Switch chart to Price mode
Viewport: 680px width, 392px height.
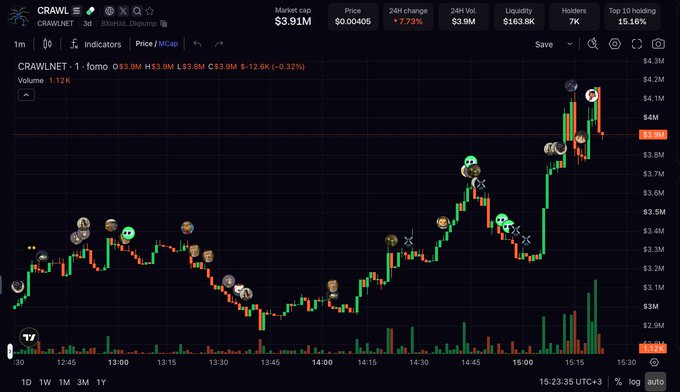(x=144, y=44)
